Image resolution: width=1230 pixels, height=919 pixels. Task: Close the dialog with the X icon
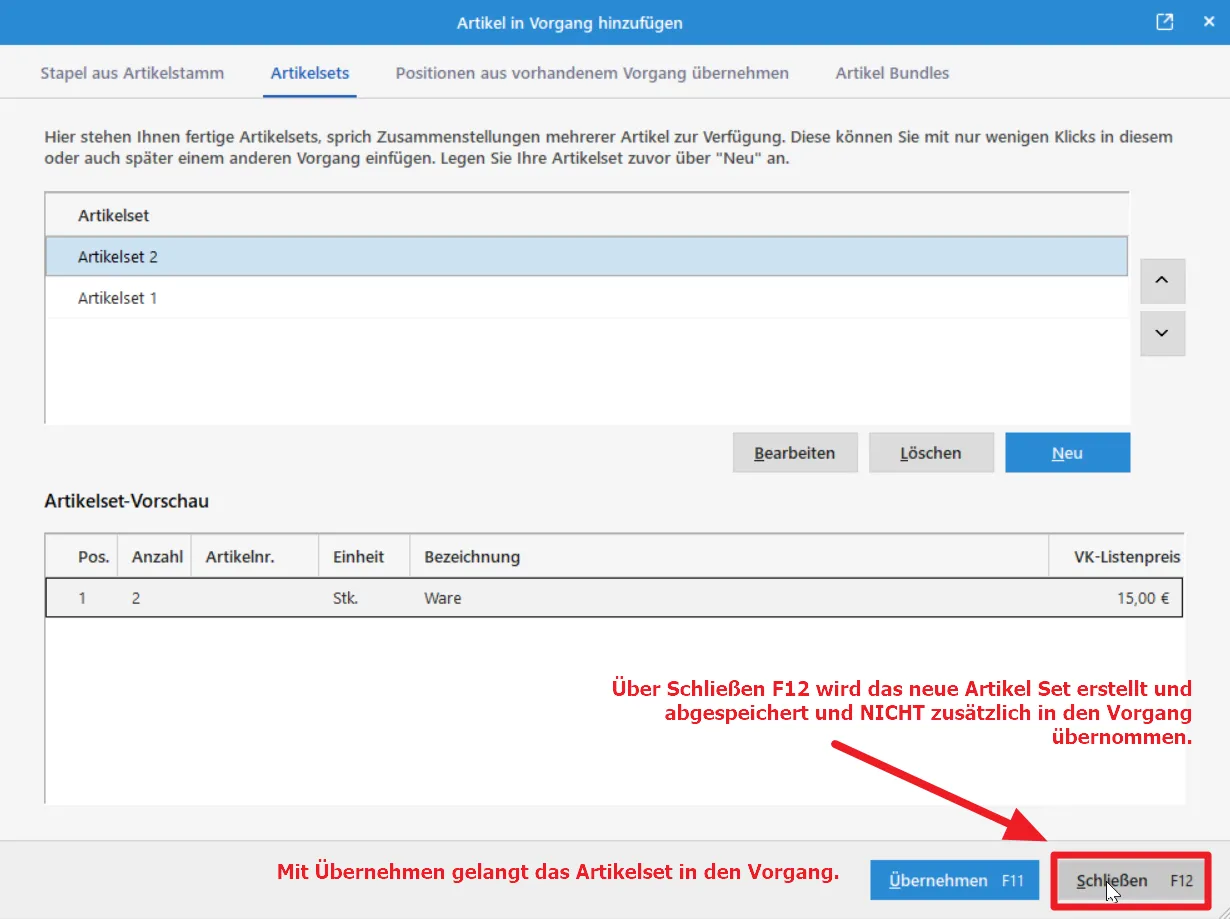coord(1208,22)
